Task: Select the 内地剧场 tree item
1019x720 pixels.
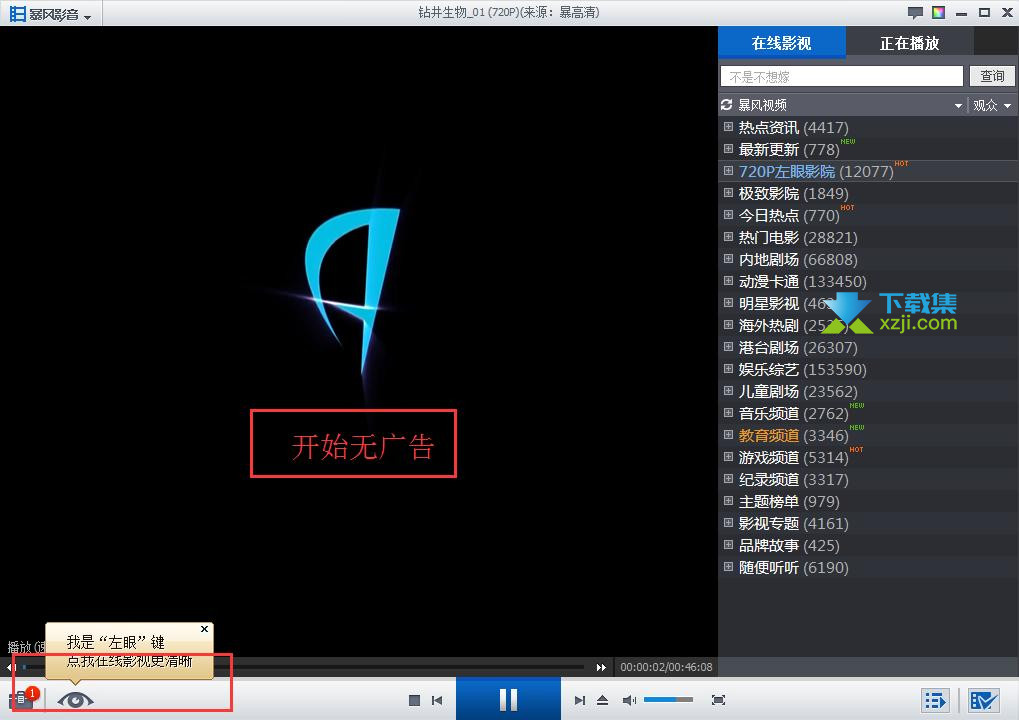Action: 798,259
